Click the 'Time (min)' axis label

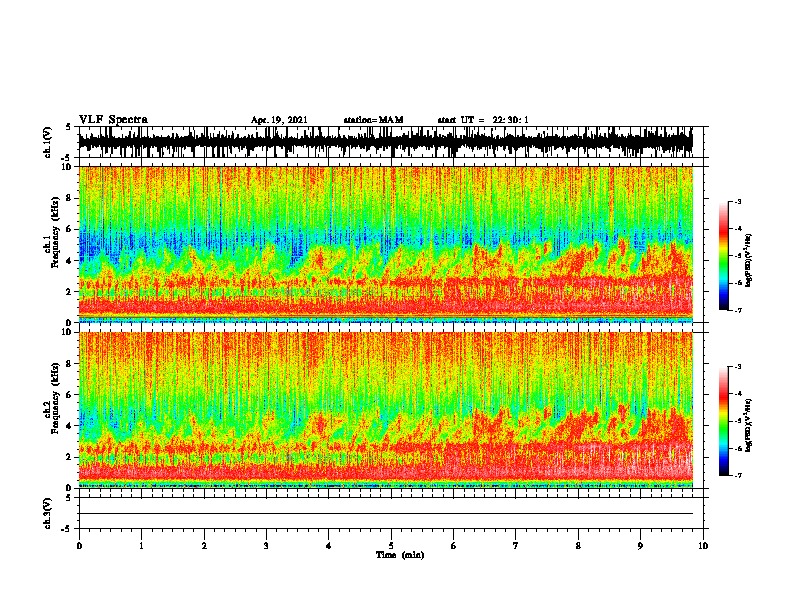tap(400, 555)
